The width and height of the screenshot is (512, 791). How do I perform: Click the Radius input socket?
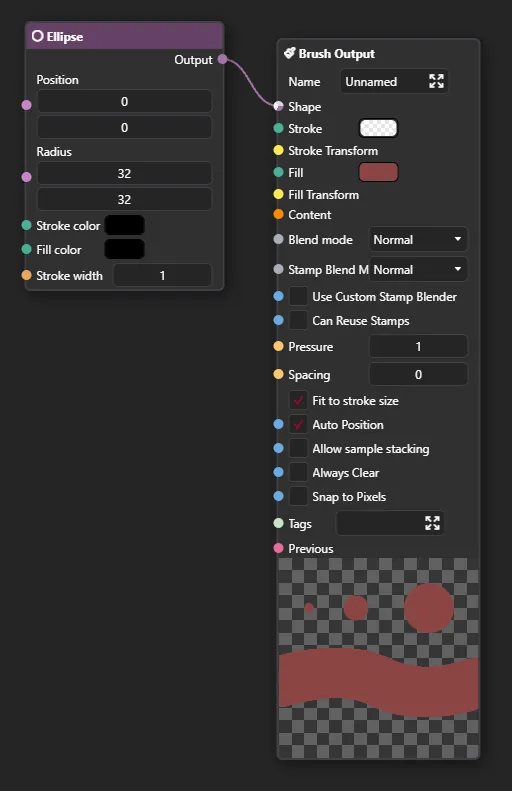pyautogui.click(x=27, y=177)
